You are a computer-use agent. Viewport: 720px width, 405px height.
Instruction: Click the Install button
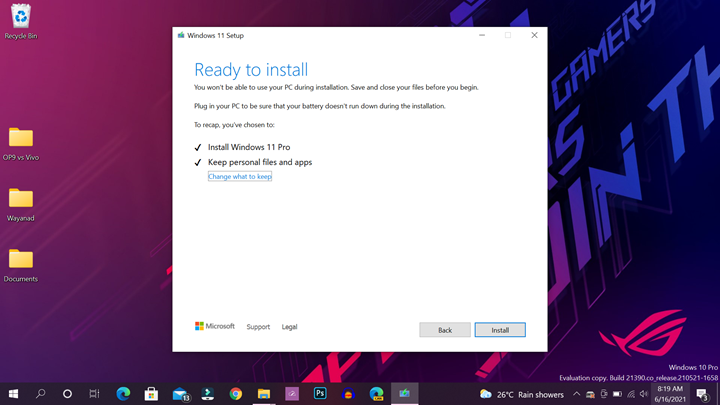[x=500, y=330]
